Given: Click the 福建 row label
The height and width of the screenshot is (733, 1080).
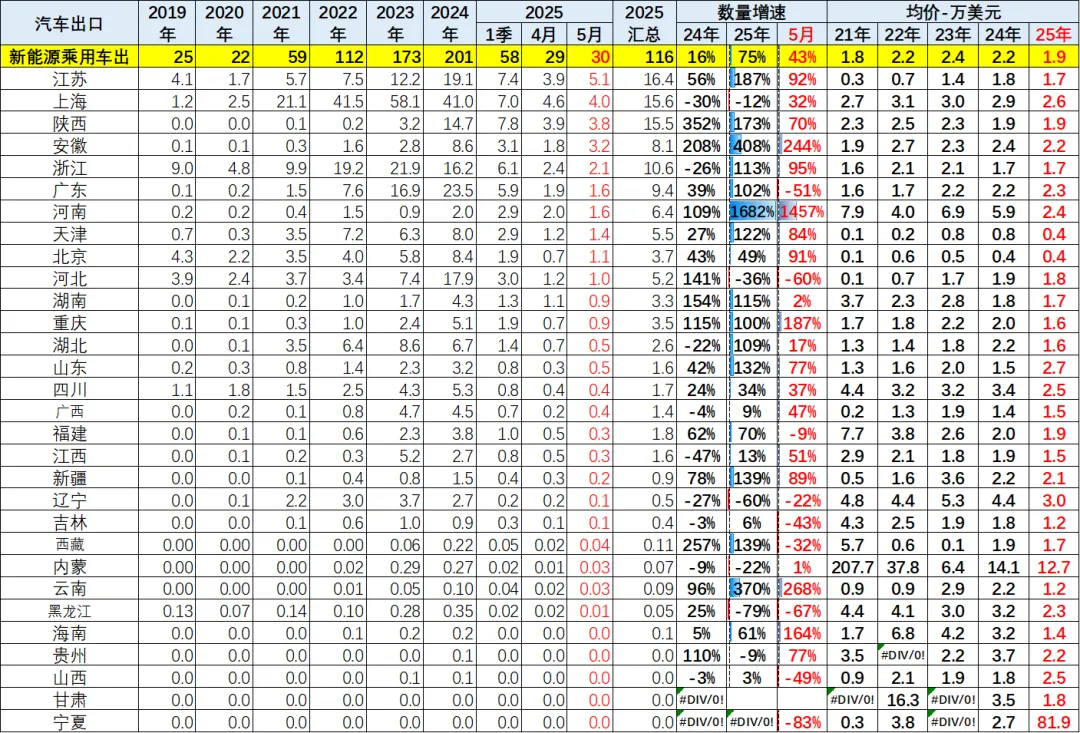Looking at the screenshot, I should click(70, 433).
